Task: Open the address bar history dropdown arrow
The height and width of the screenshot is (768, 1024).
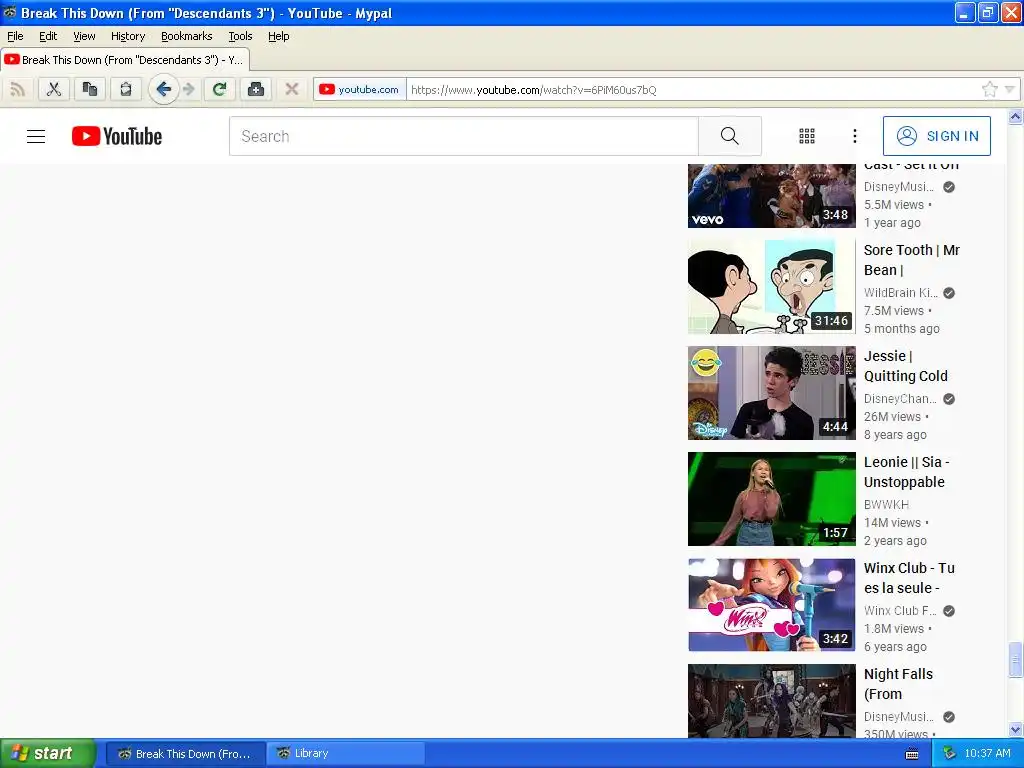Action: pyautogui.click(x=1010, y=89)
